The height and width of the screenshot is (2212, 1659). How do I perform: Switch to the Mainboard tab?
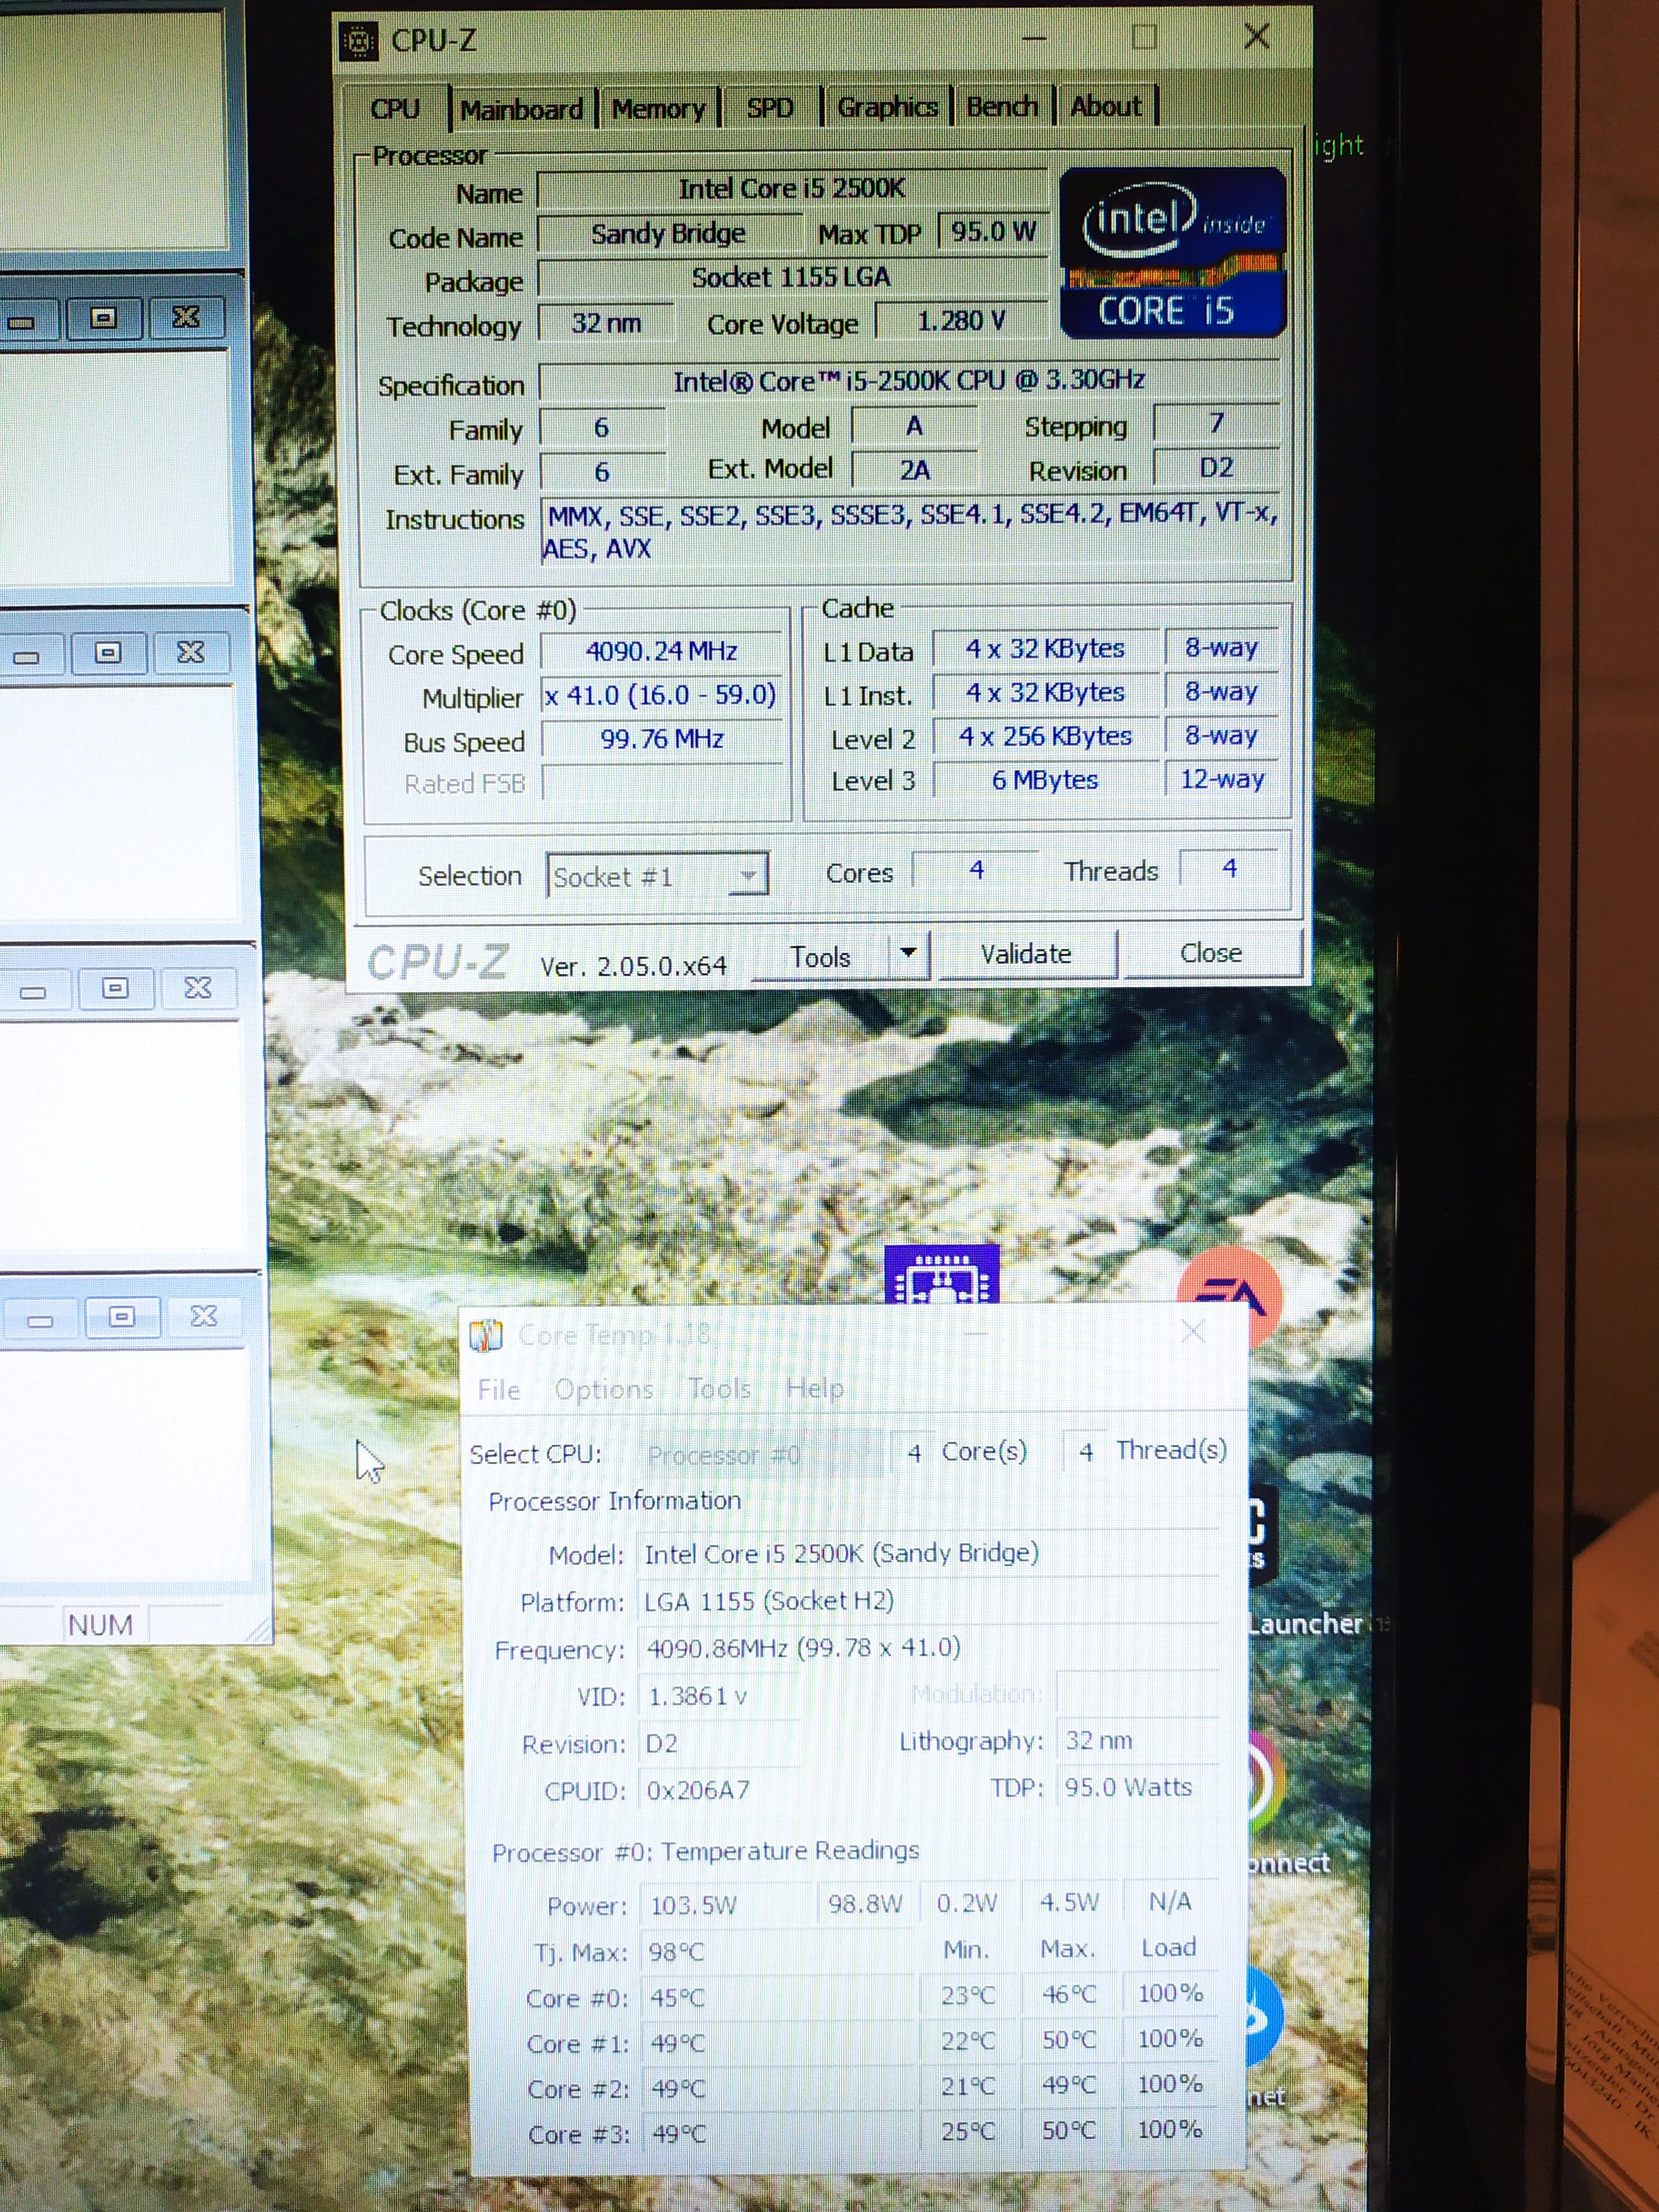(521, 109)
